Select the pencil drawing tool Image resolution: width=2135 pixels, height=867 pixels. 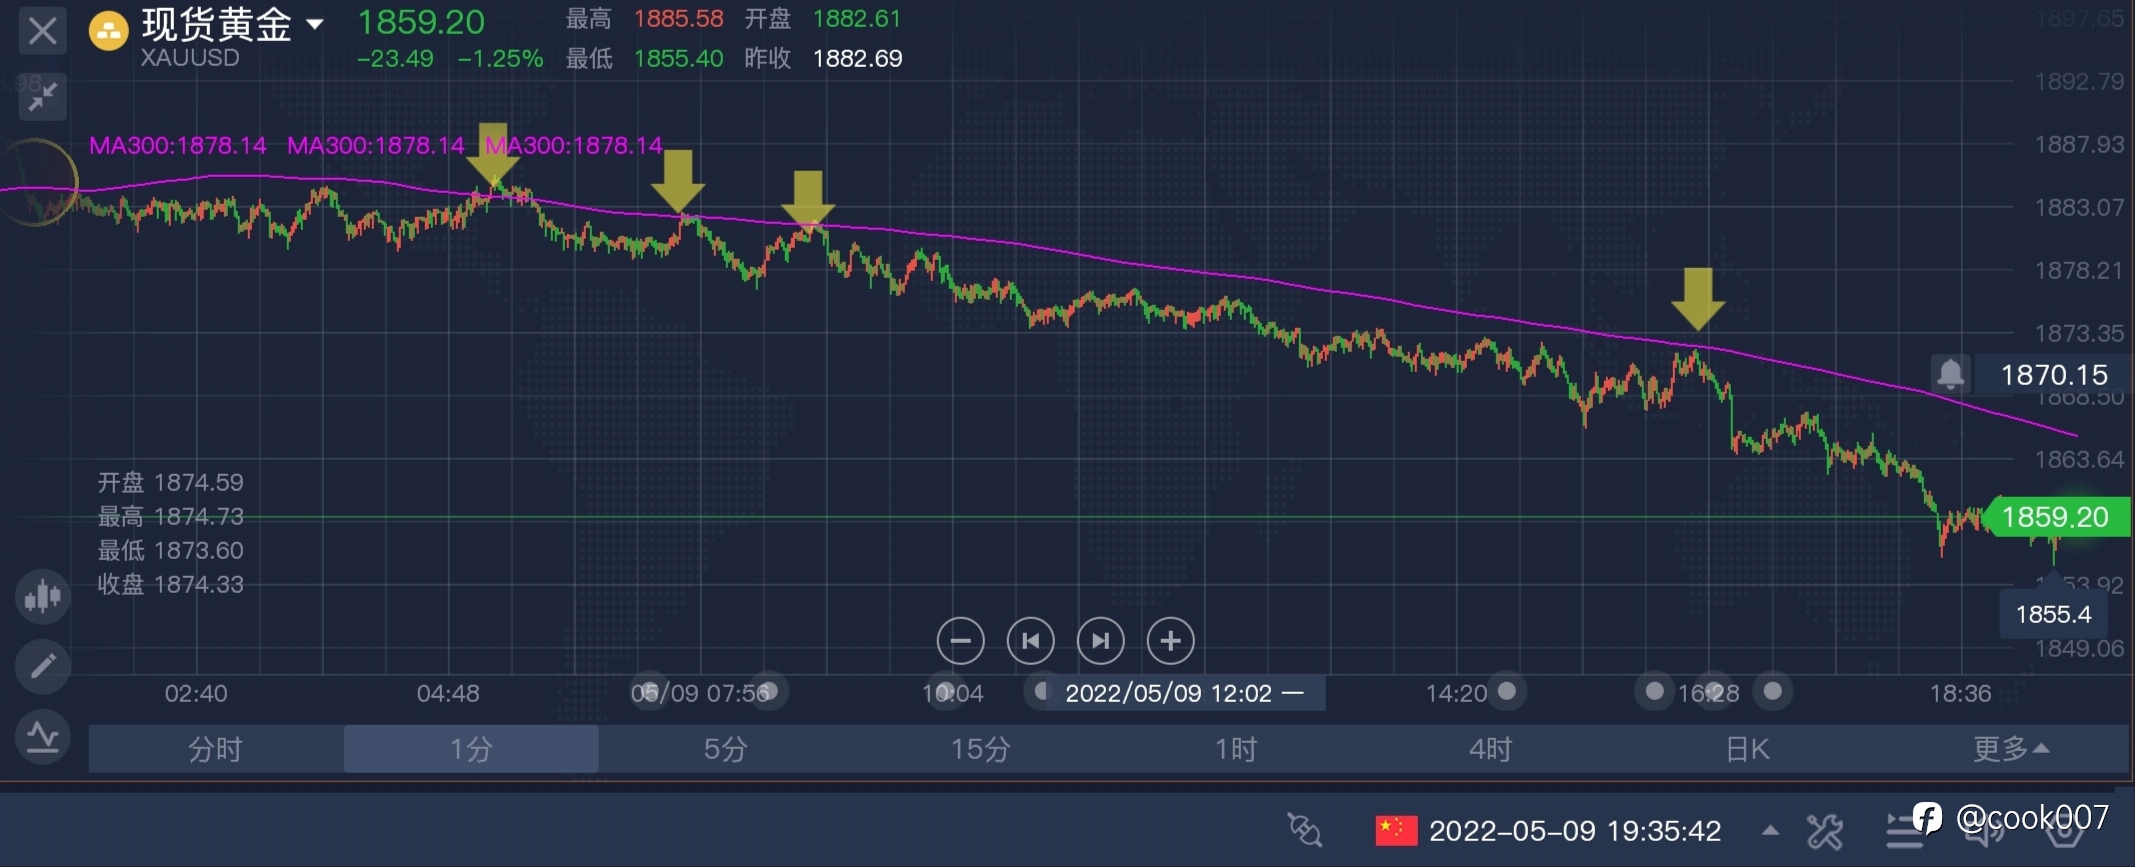click(42, 666)
